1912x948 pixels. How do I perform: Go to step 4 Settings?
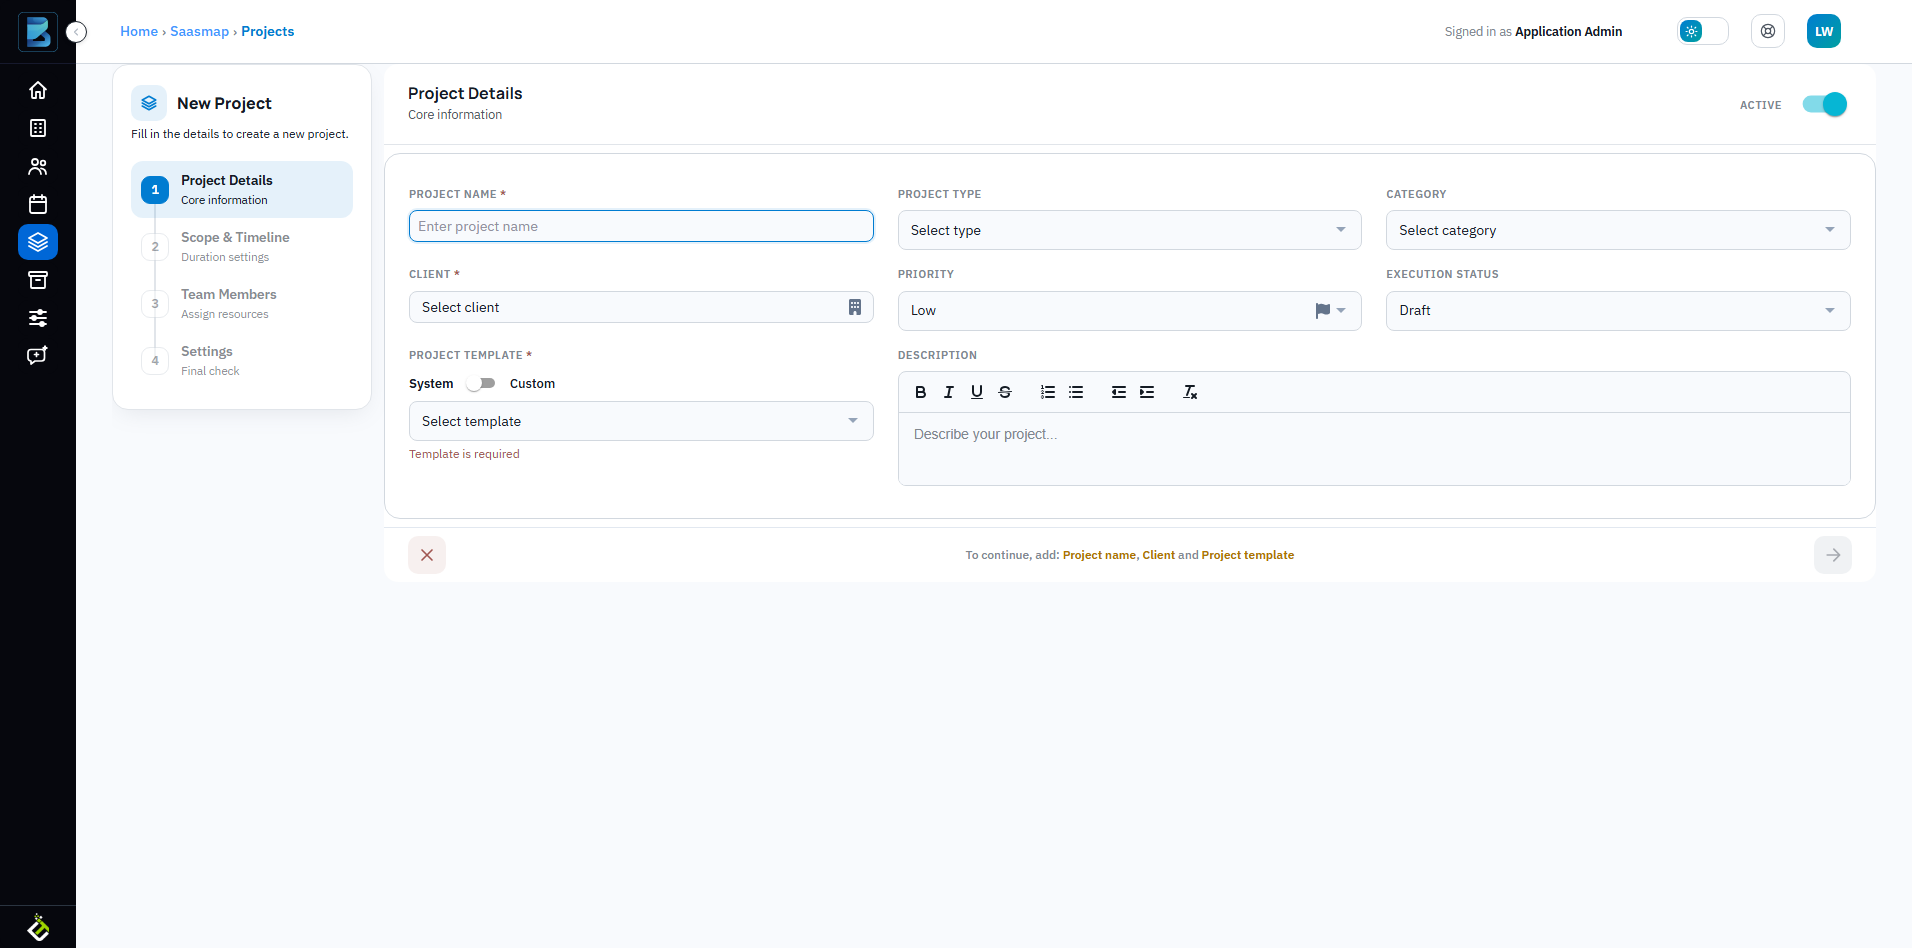pyautogui.click(x=242, y=360)
